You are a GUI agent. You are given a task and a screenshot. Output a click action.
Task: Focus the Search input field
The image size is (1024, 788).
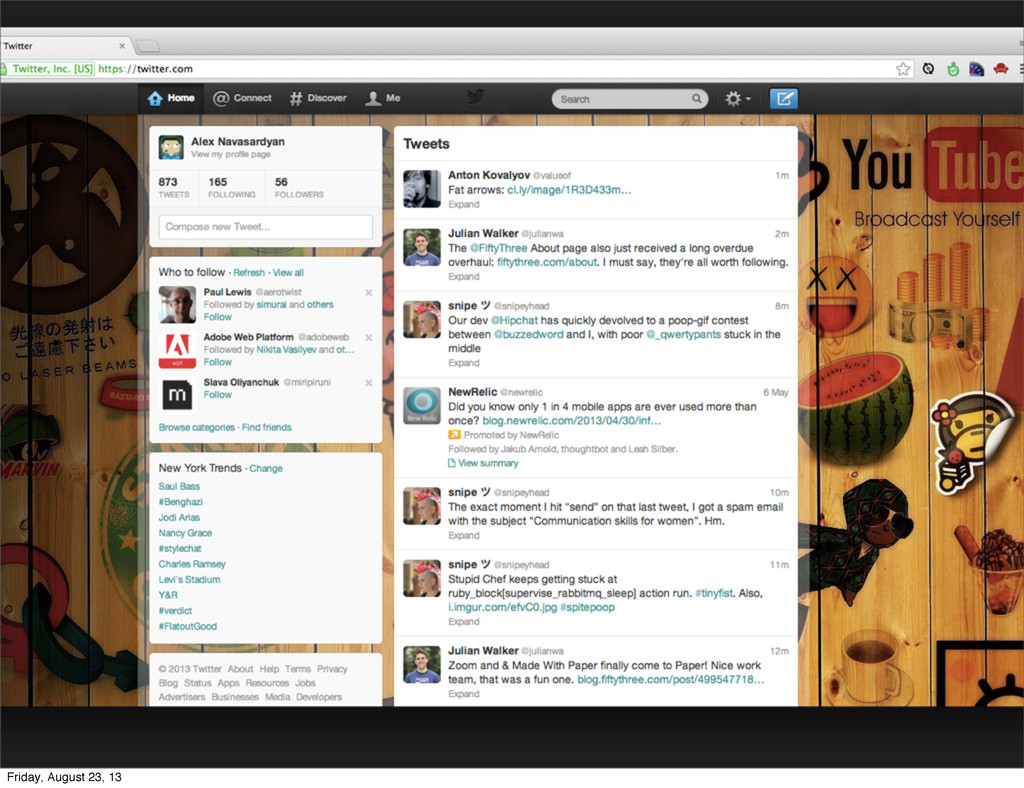pyautogui.click(x=630, y=99)
